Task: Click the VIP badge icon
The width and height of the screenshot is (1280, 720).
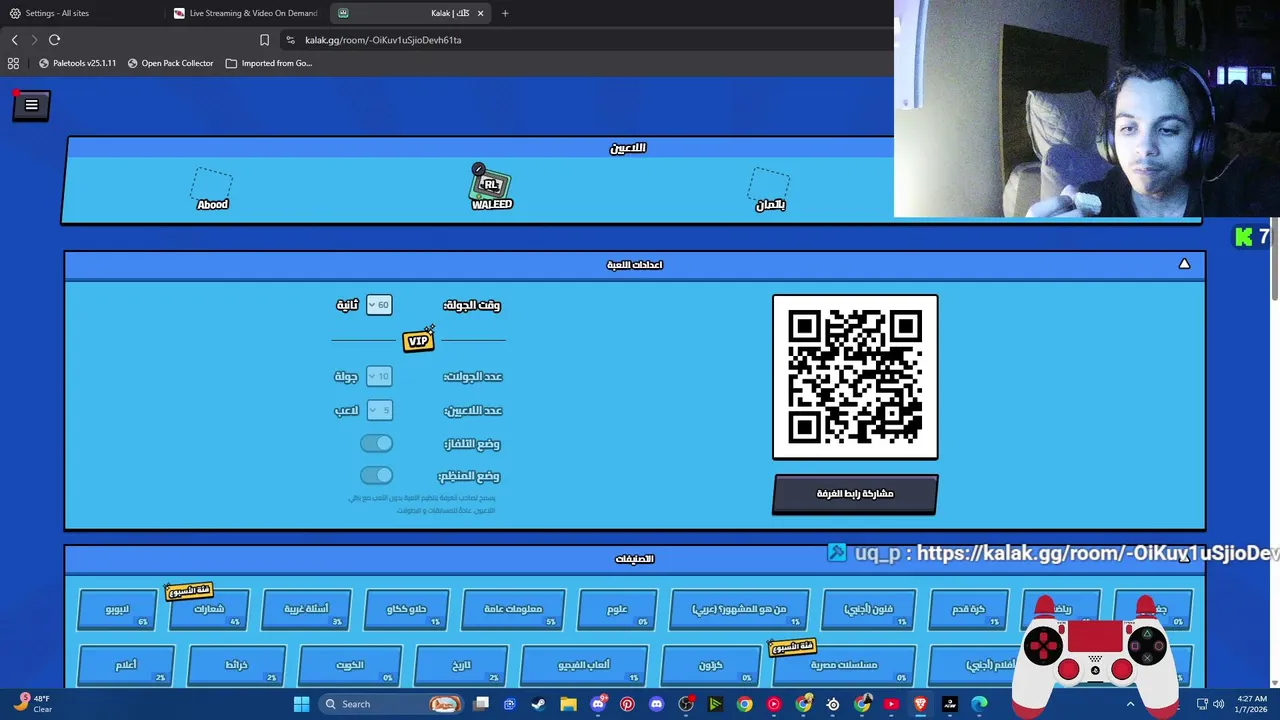Action: [x=418, y=341]
